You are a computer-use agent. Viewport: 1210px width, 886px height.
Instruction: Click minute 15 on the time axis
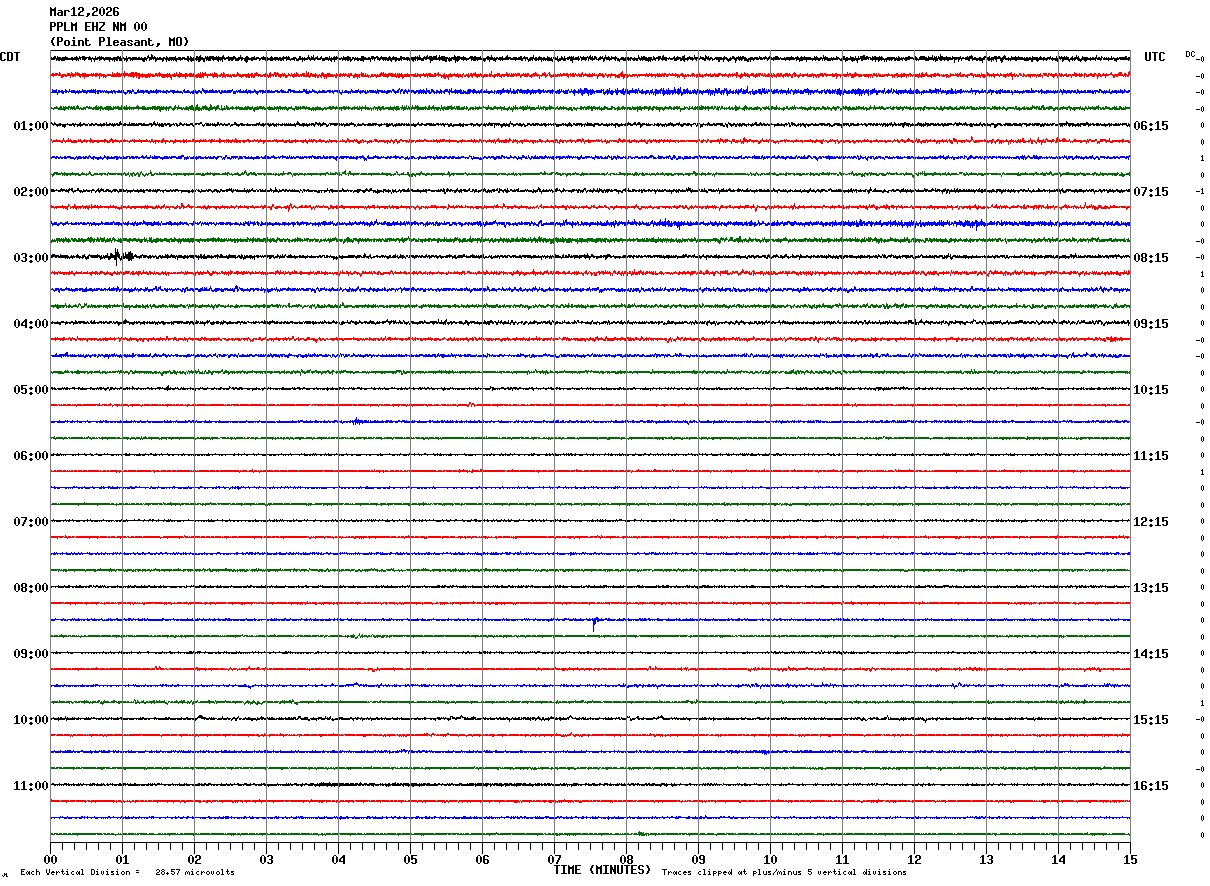click(1129, 859)
